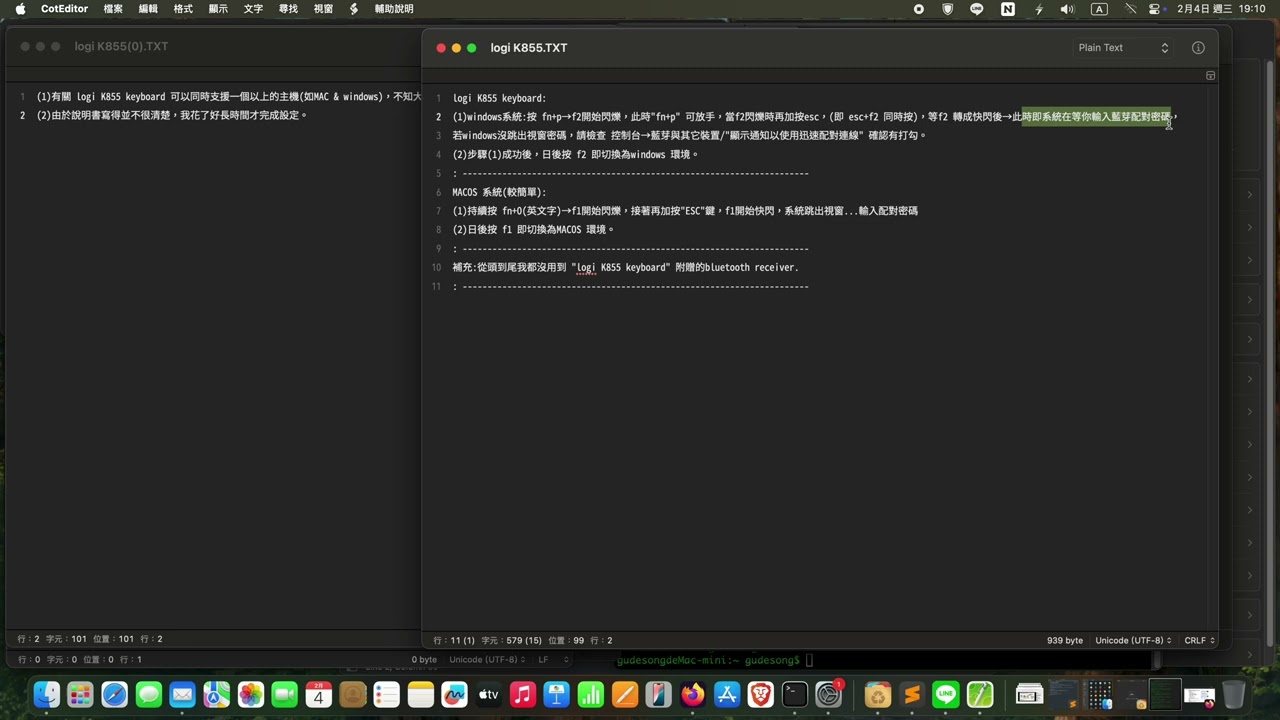Click line 1 text logi K855 keyboard:
Viewport: 1280px width, 720px height.
499,98
